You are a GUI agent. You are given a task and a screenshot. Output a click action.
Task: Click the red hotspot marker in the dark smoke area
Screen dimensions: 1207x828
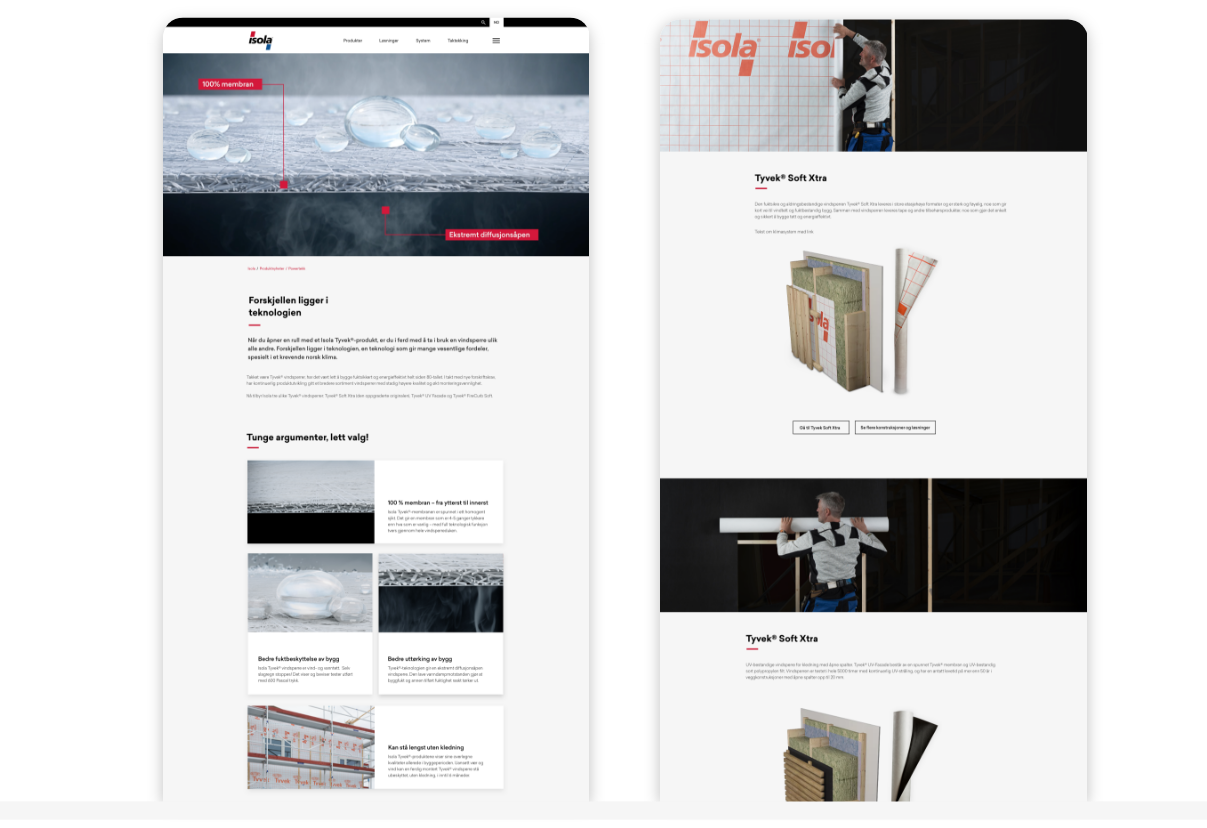coord(385,210)
